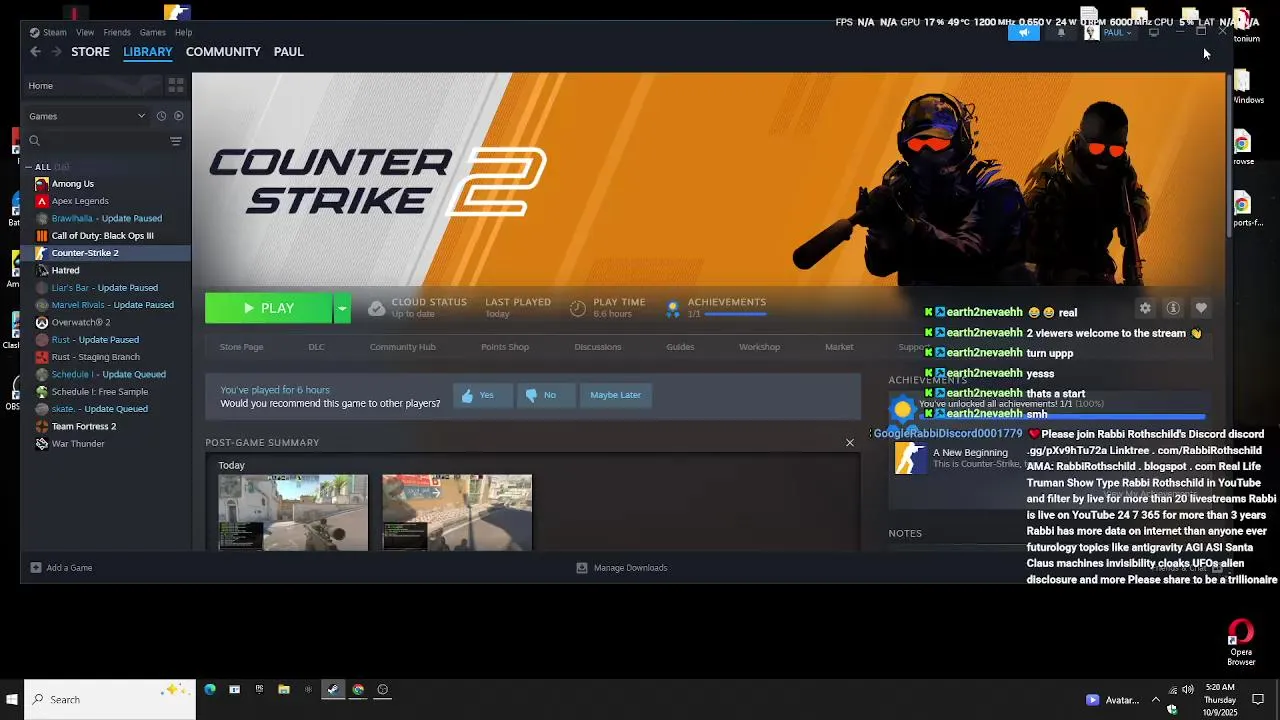1280x720 pixels.
Task: Open Microsoft Edge from the taskbar
Action: click(x=210, y=690)
